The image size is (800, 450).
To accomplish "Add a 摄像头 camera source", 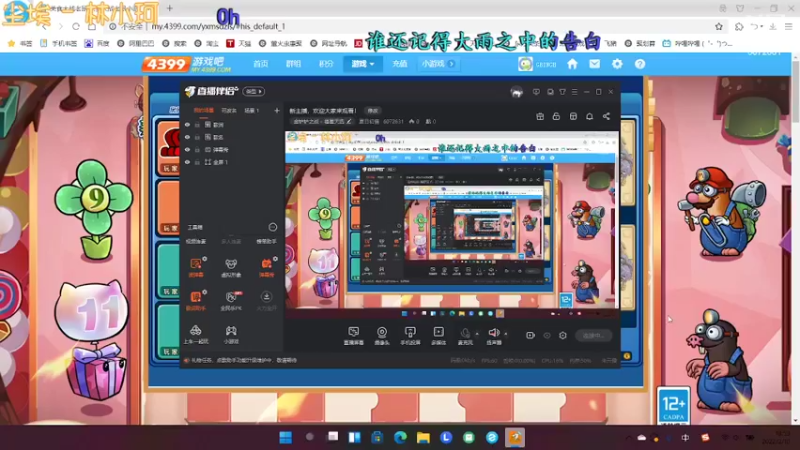I will click(382, 336).
